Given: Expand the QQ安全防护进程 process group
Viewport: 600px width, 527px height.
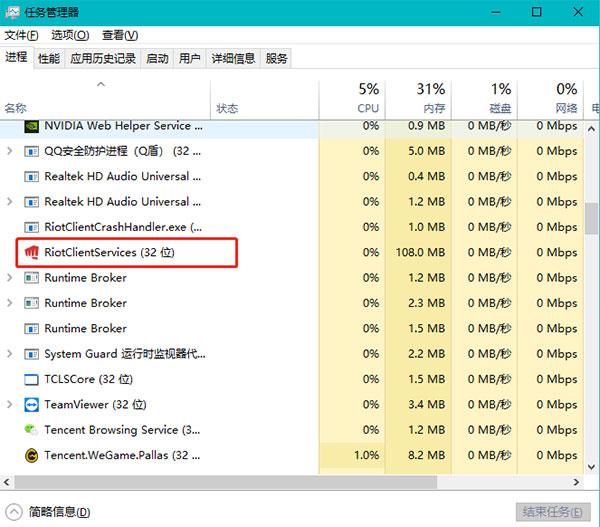Looking at the screenshot, I should (x=10, y=152).
